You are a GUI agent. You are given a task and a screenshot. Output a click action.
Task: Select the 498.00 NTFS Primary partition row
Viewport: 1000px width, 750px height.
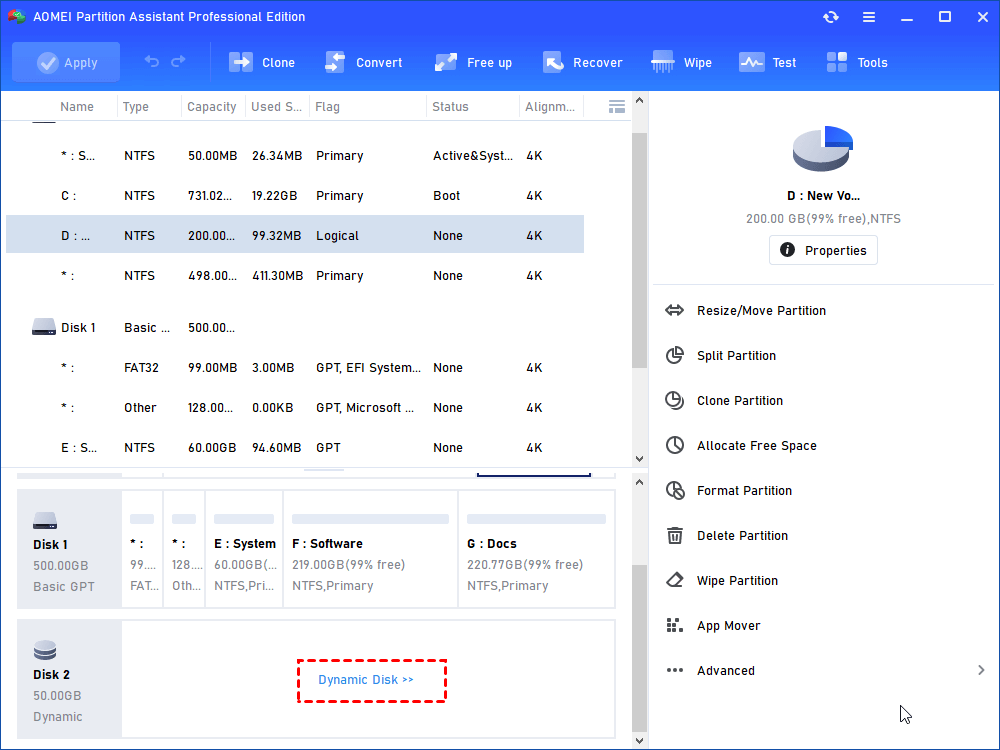tap(295, 276)
